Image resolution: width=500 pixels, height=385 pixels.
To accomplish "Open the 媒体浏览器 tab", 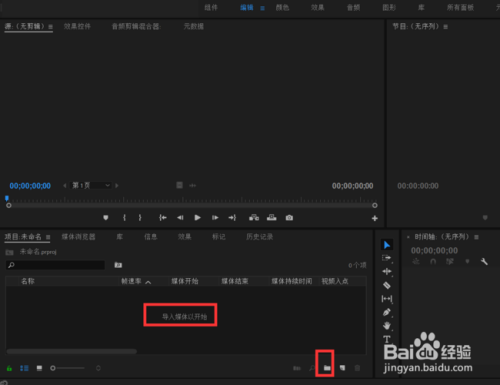I will pos(78,237).
